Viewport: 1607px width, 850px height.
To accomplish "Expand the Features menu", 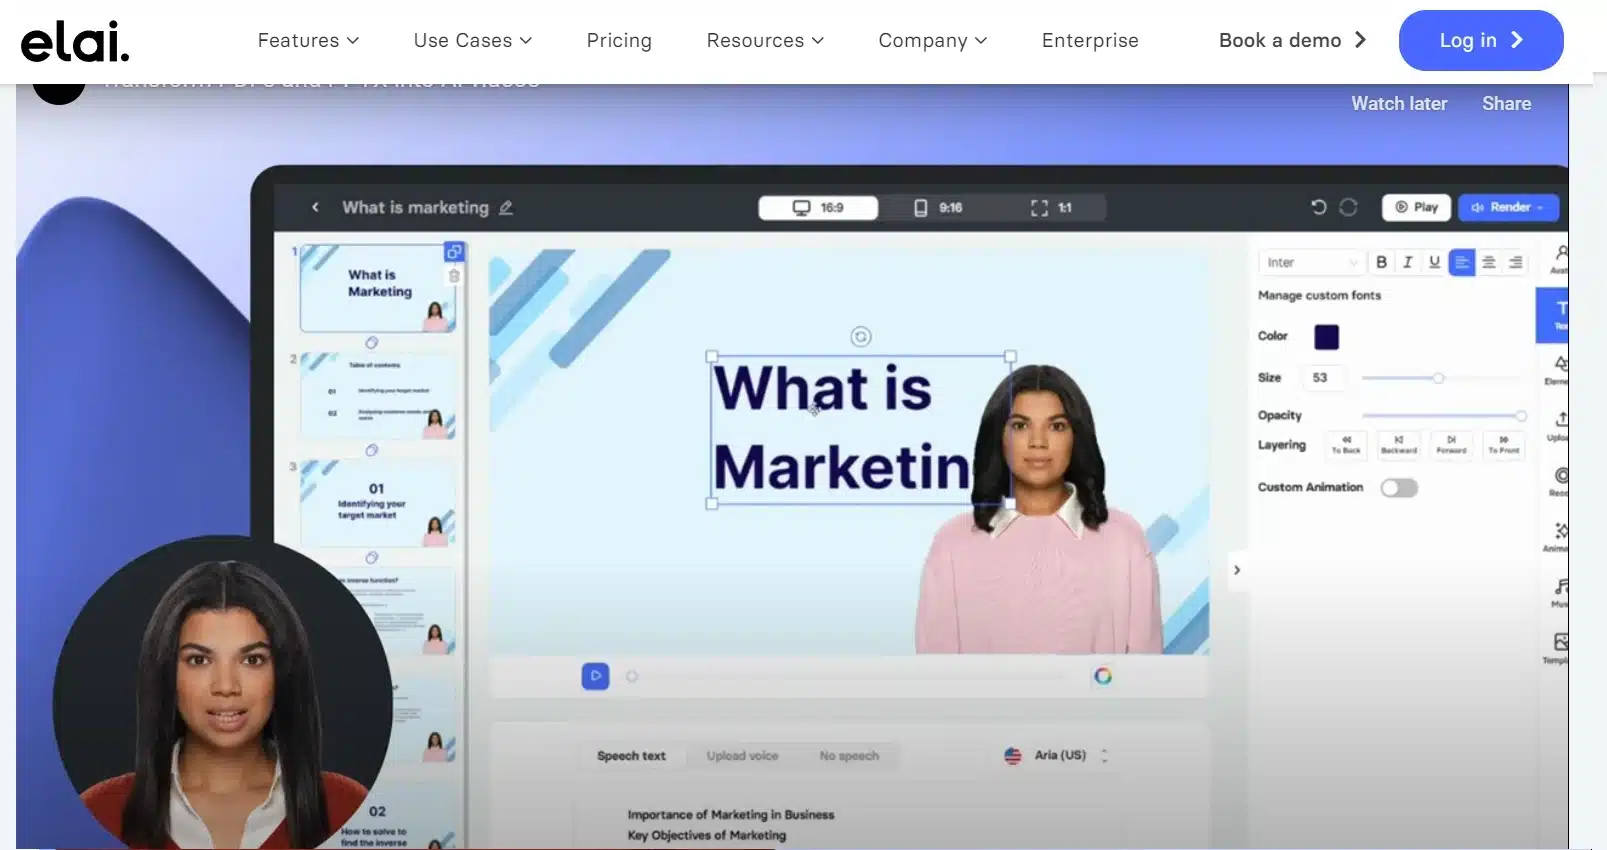I will click(x=308, y=40).
